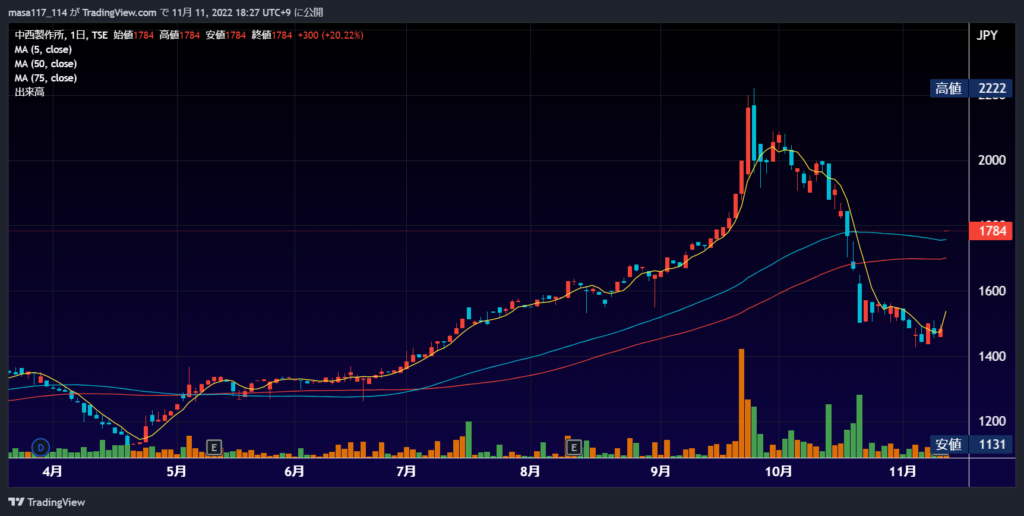Click the 高値 2222 price label
Viewport: 1024px width, 516px height.
[972, 89]
